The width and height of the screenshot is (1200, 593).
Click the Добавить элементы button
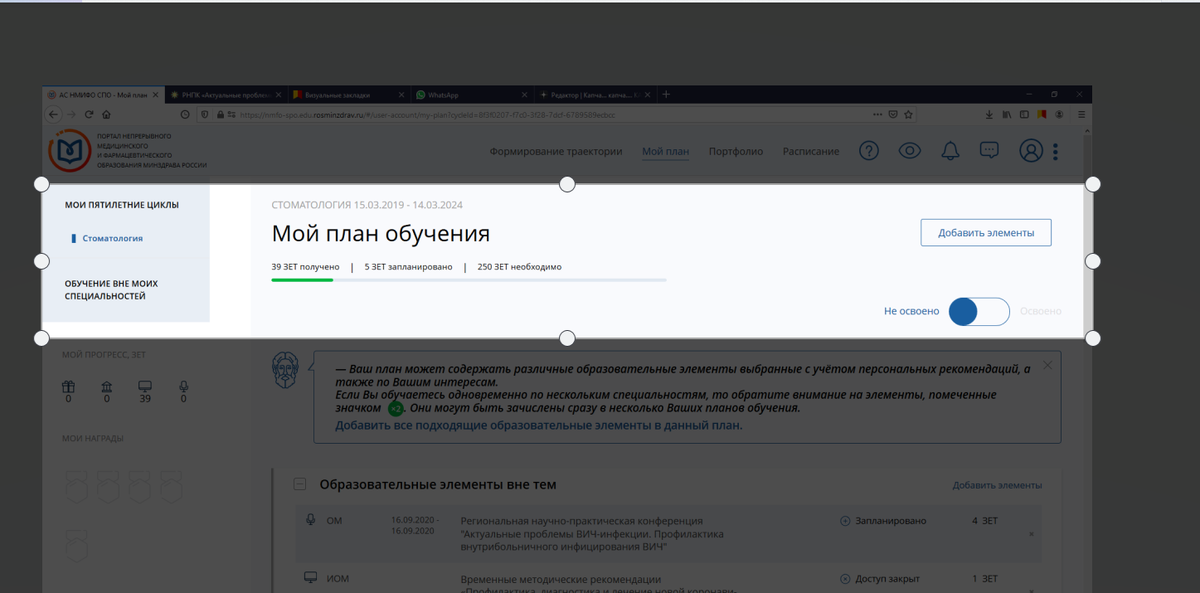(985, 232)
